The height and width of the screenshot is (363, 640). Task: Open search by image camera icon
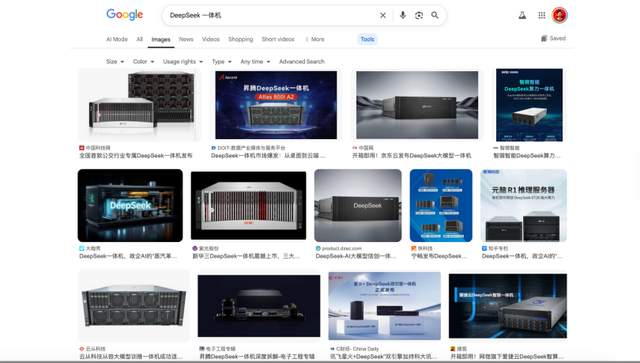coord(419,16)
